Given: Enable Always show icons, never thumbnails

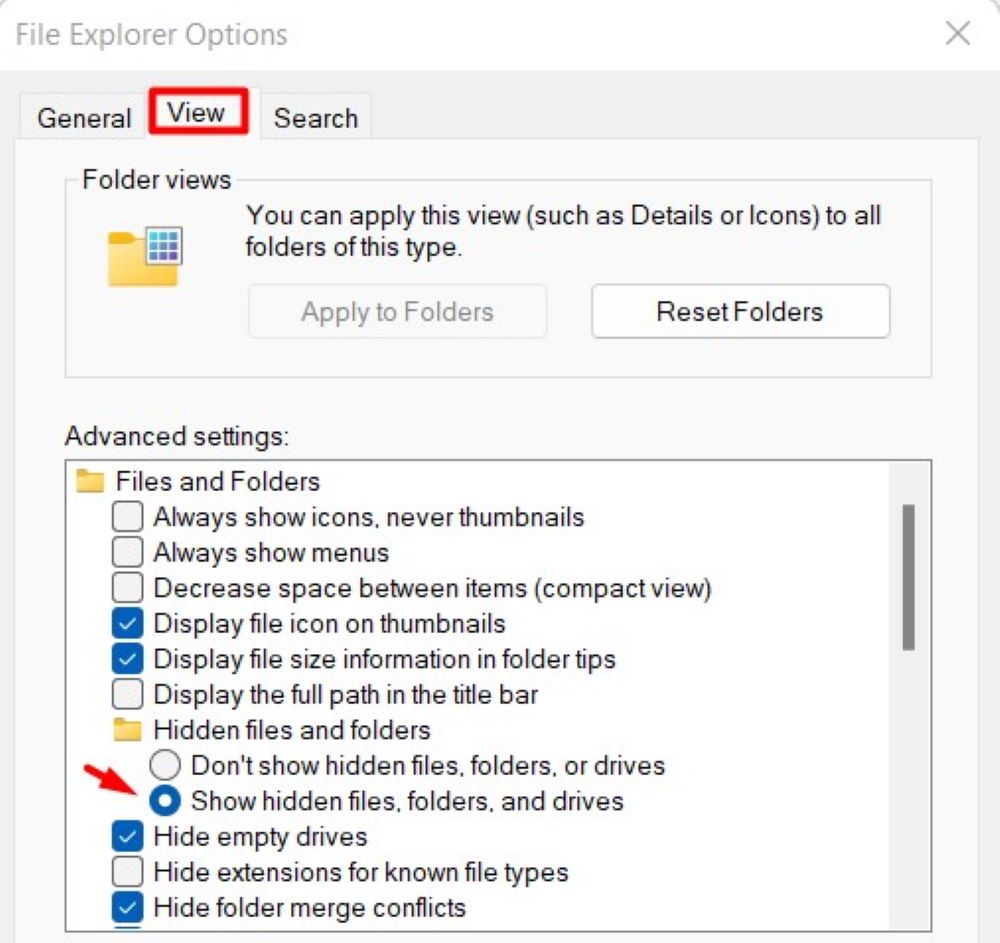Looking at the screenshot, I should pyautogui.click(x=128, y=518).
